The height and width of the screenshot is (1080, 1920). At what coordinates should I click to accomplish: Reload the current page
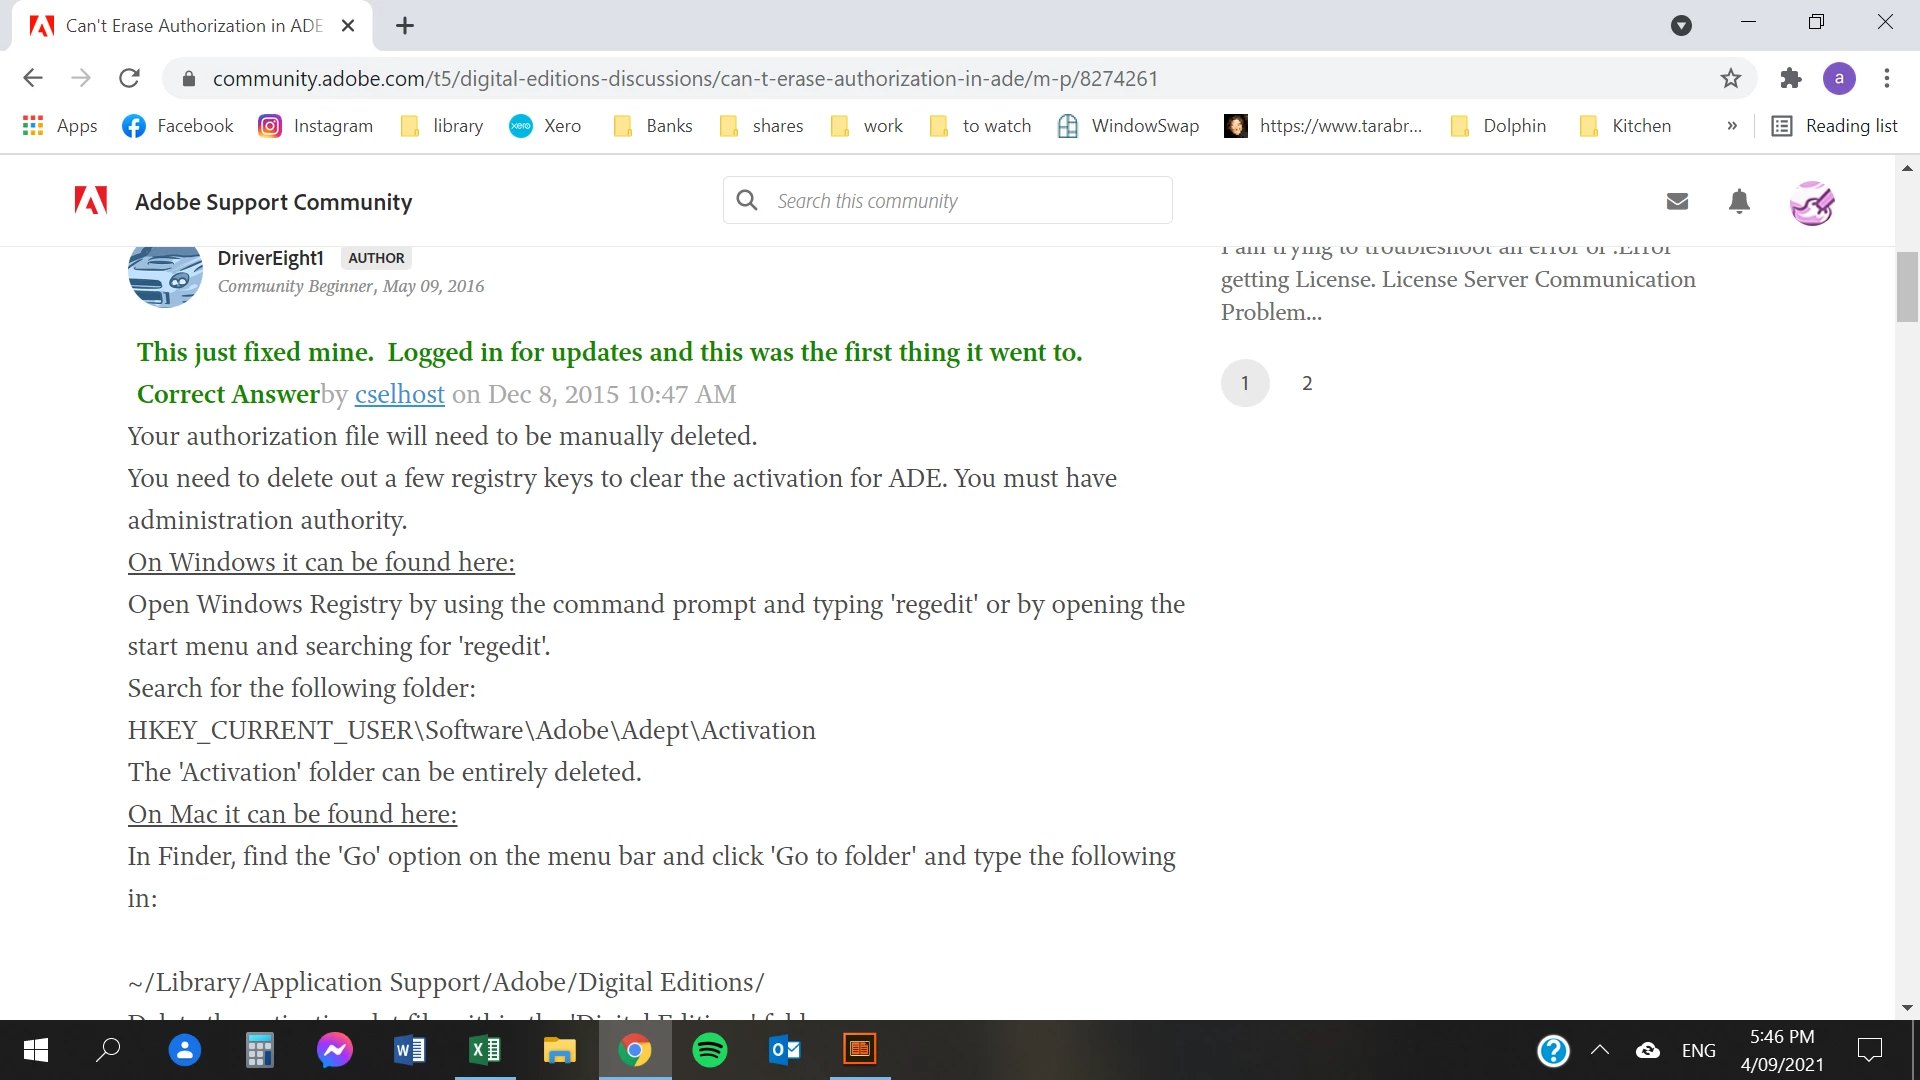(x=129, y=78)
